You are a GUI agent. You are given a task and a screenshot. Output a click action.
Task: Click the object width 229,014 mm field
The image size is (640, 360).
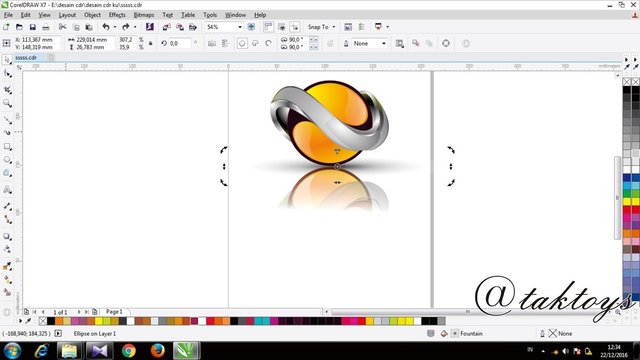tap(92, 40)
